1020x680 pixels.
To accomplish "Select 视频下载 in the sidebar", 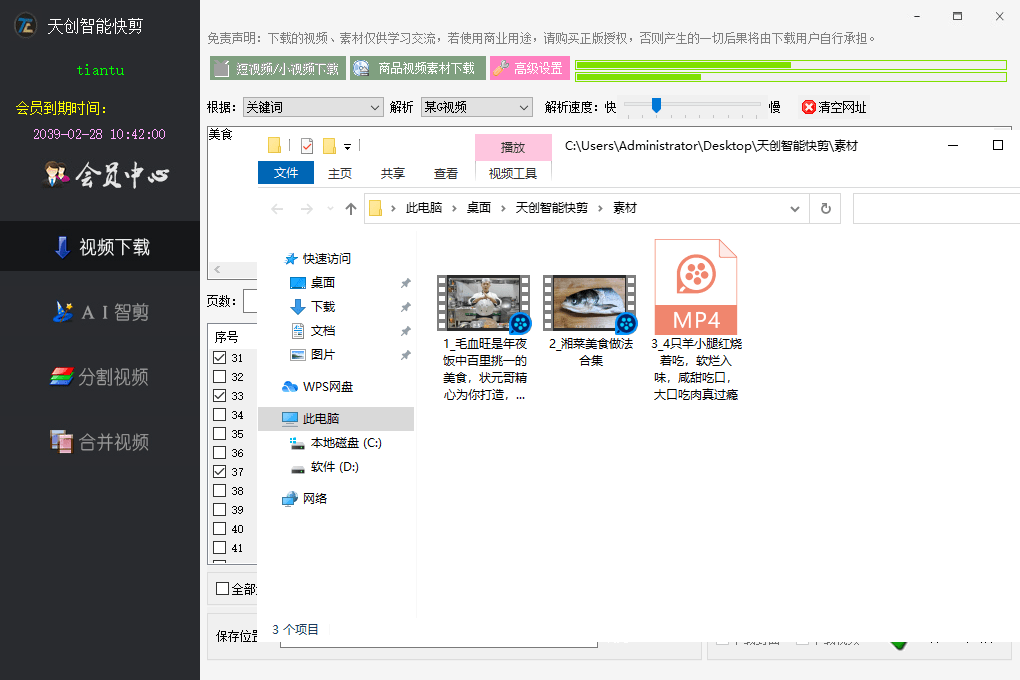I will (100, 247).
